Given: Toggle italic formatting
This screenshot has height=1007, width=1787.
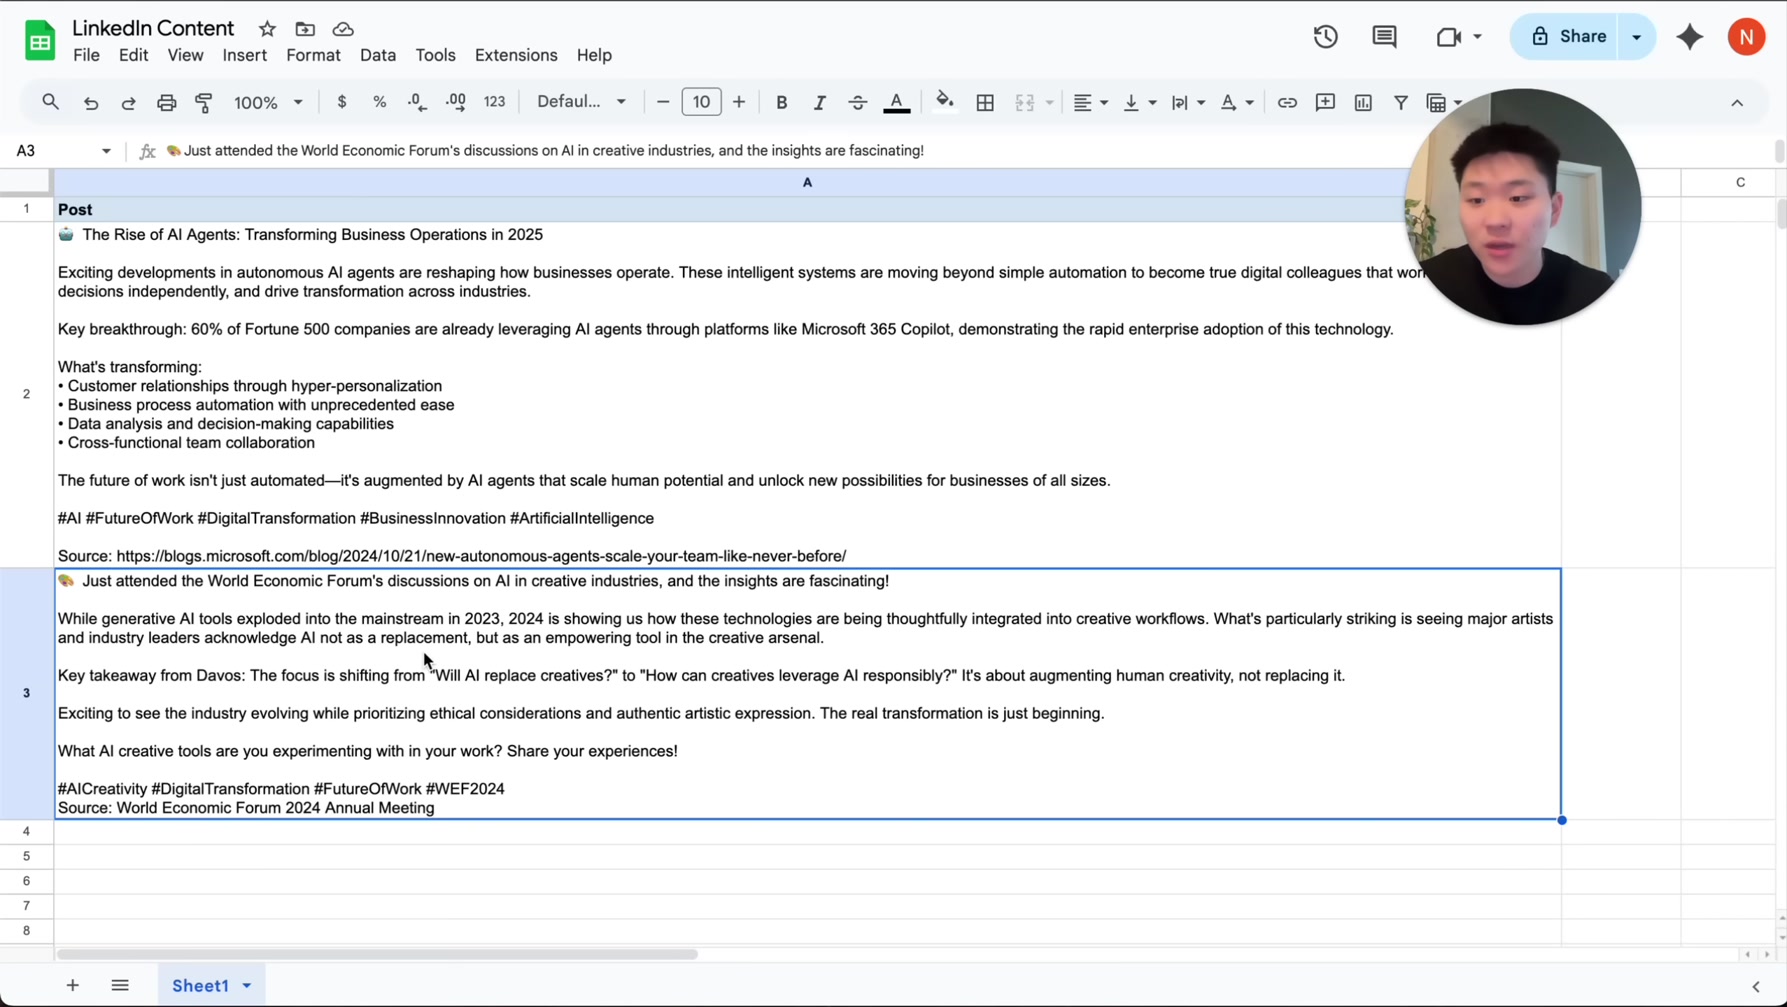Looking at the screenshot, I should tap(819, 102).
